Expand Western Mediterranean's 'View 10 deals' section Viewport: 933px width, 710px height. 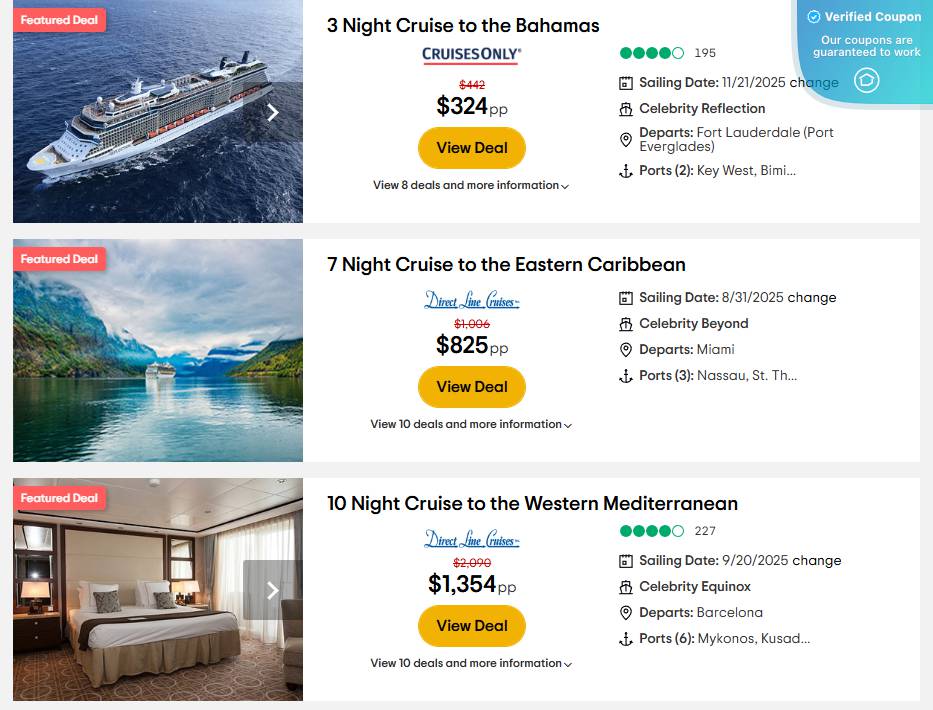point(470,663)
